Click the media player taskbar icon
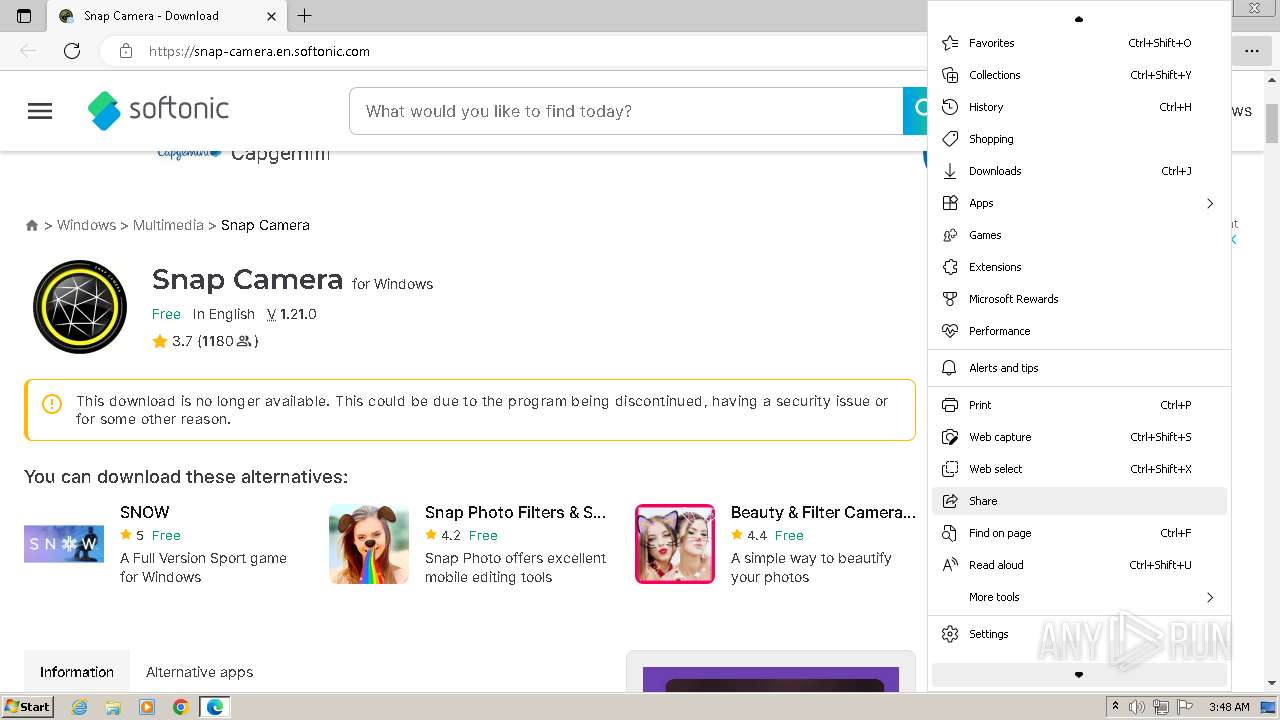1280x720 pixels. point(147,707)
